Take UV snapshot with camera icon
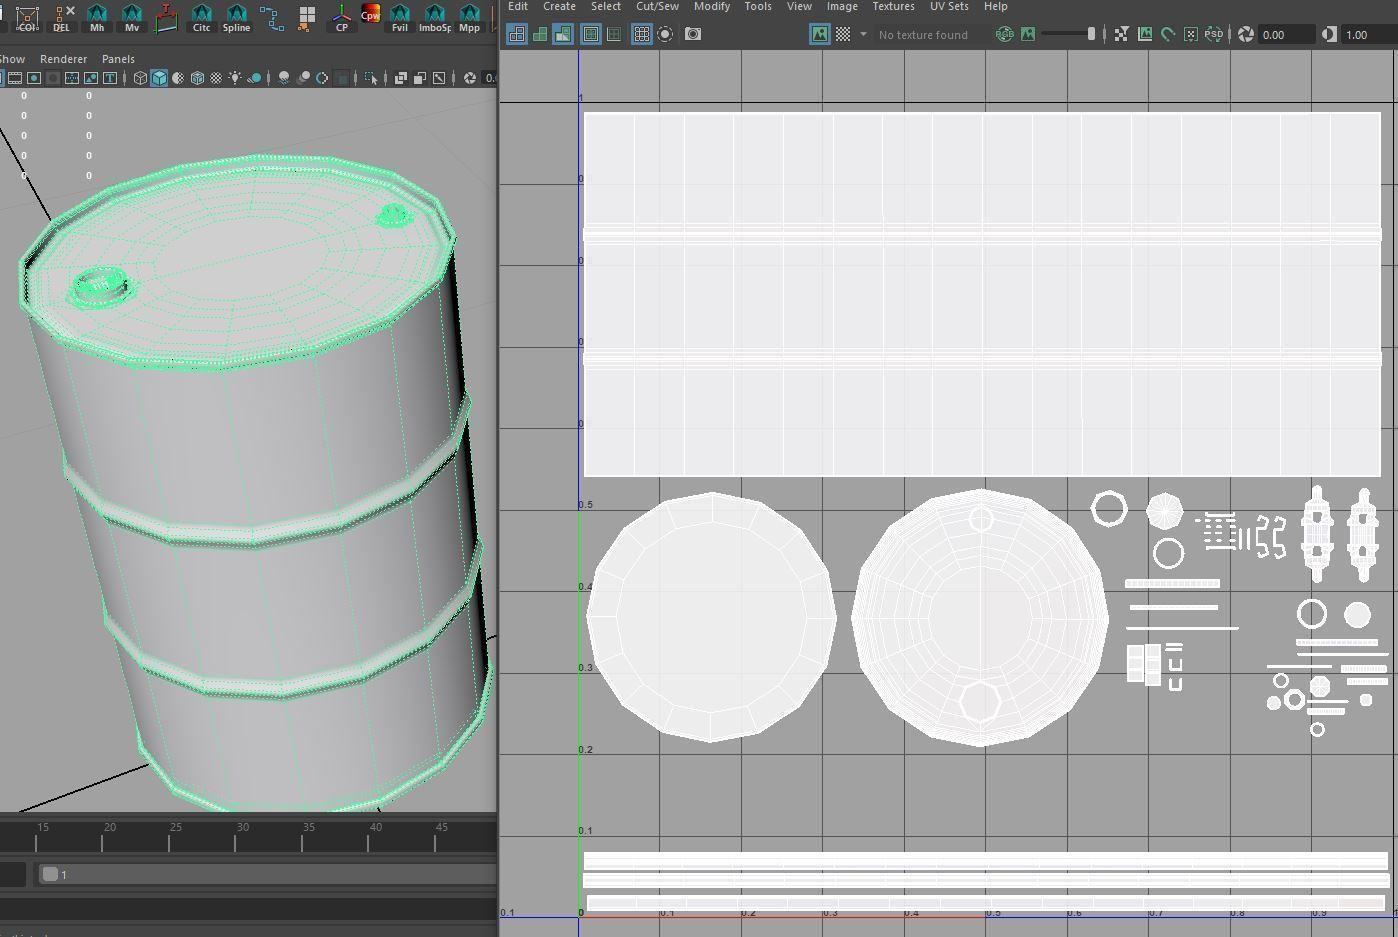The height and width of the screenshot is (937, 1398). point(693,34)
